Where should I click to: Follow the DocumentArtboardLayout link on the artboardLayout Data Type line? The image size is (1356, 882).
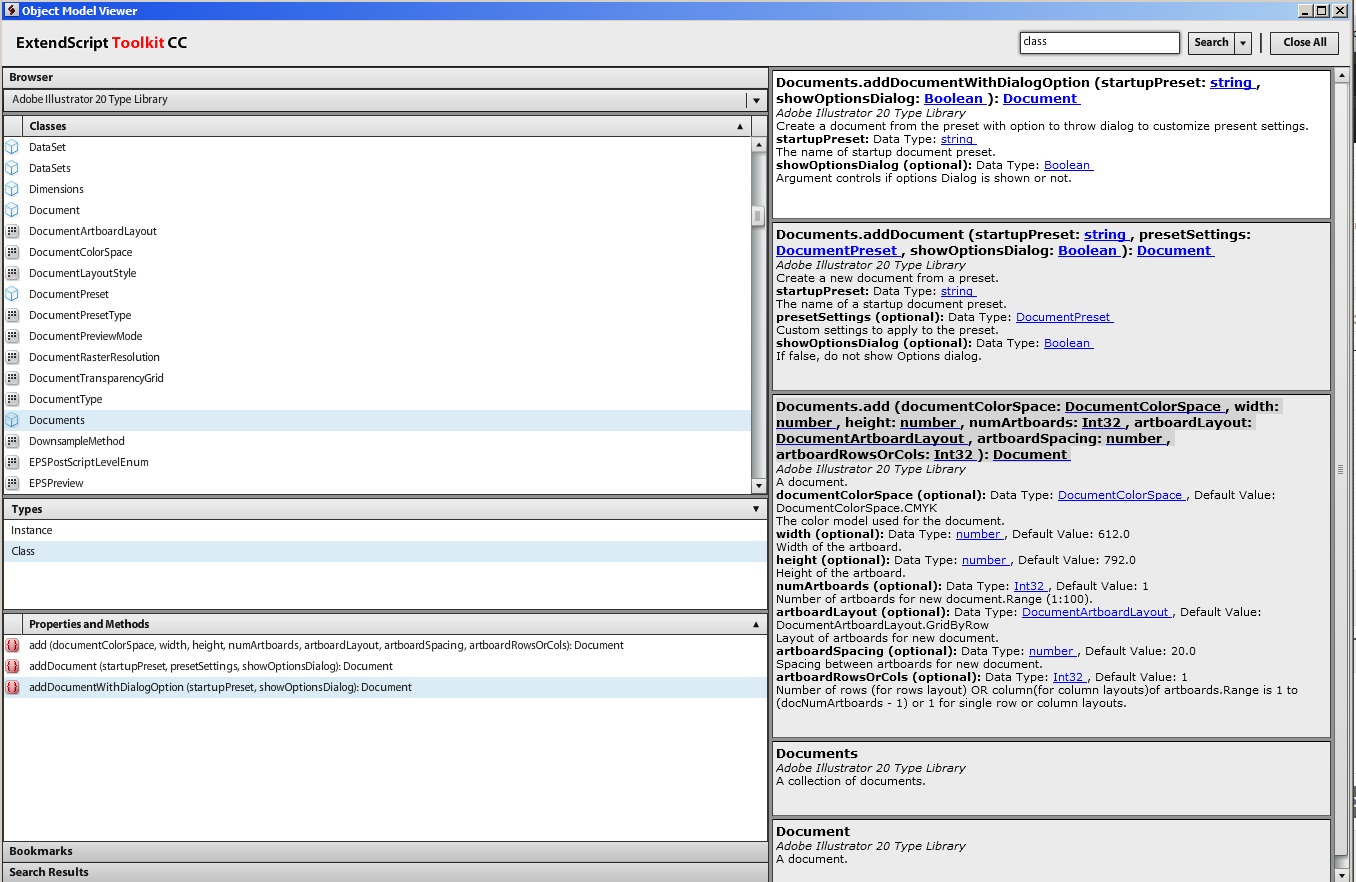point(1097,612)
